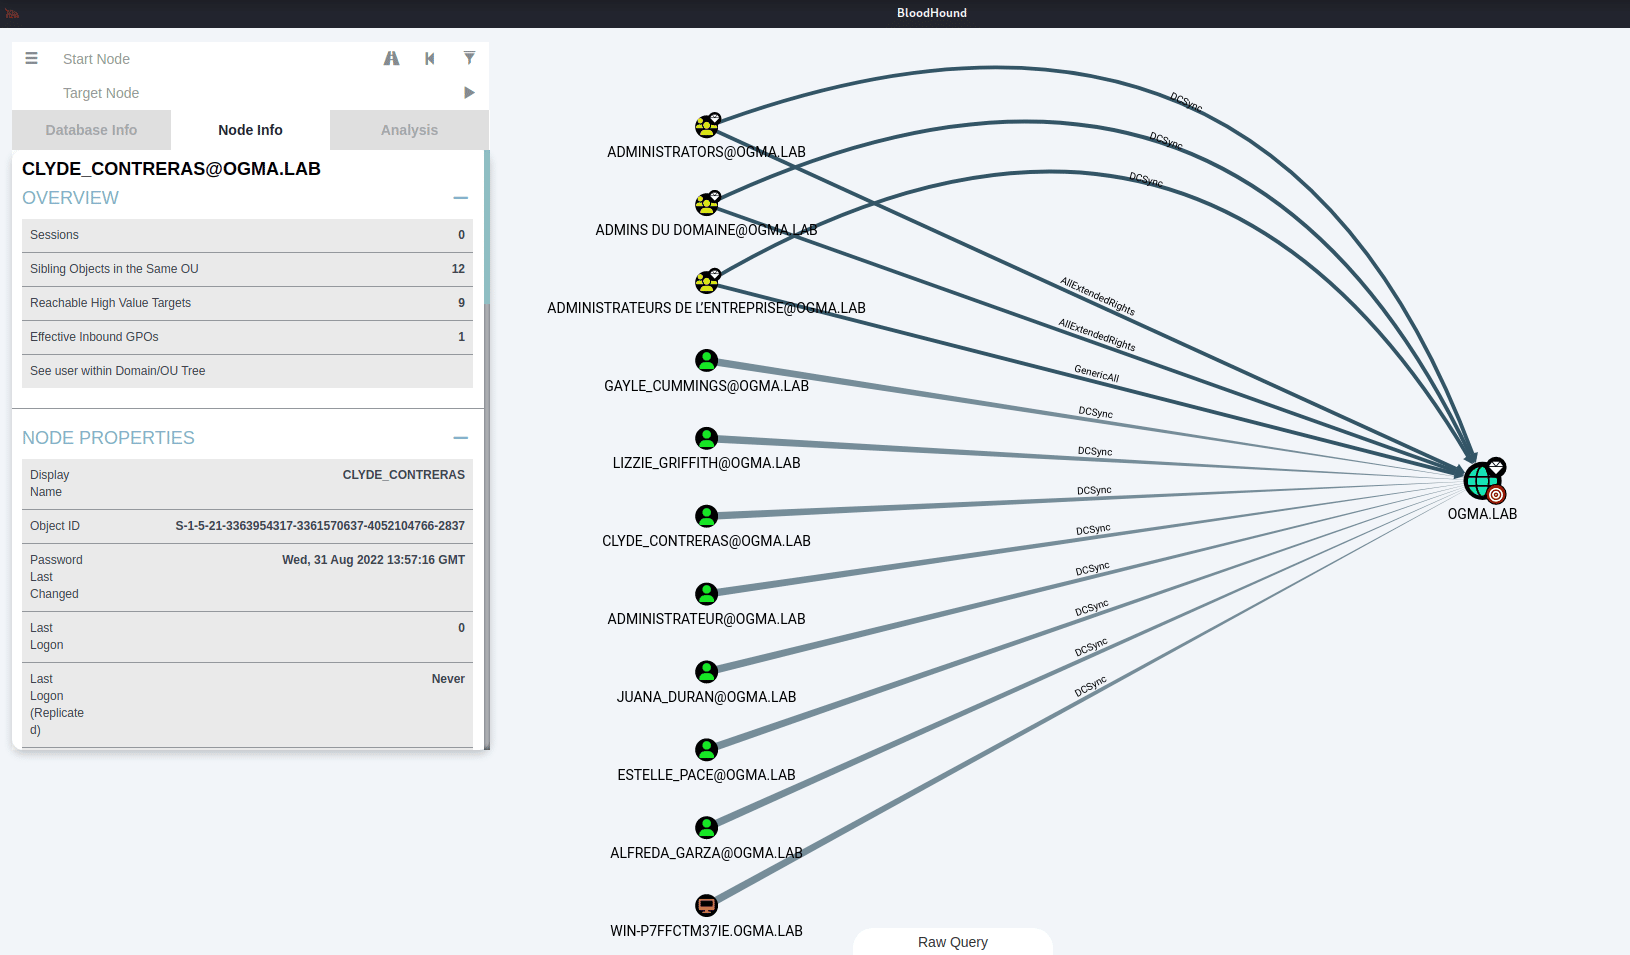Switch to the Database Info tab
The image size is (1630, 955).
[91, 130]
